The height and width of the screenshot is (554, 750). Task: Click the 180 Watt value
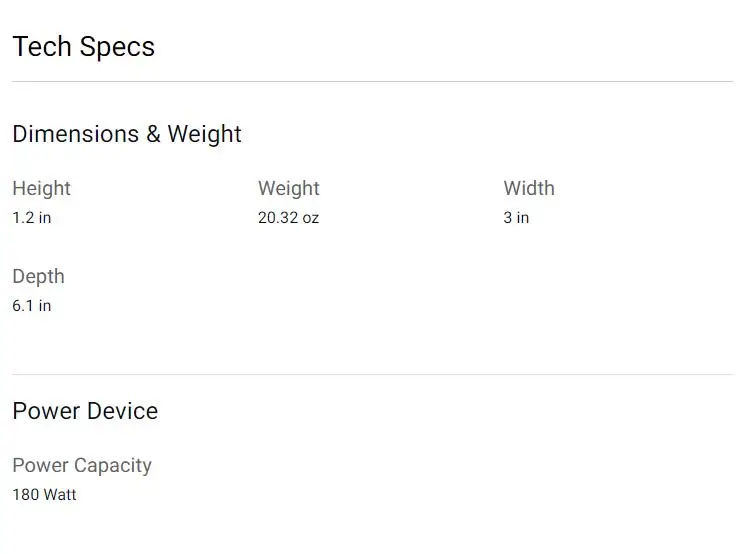[44, 495]
